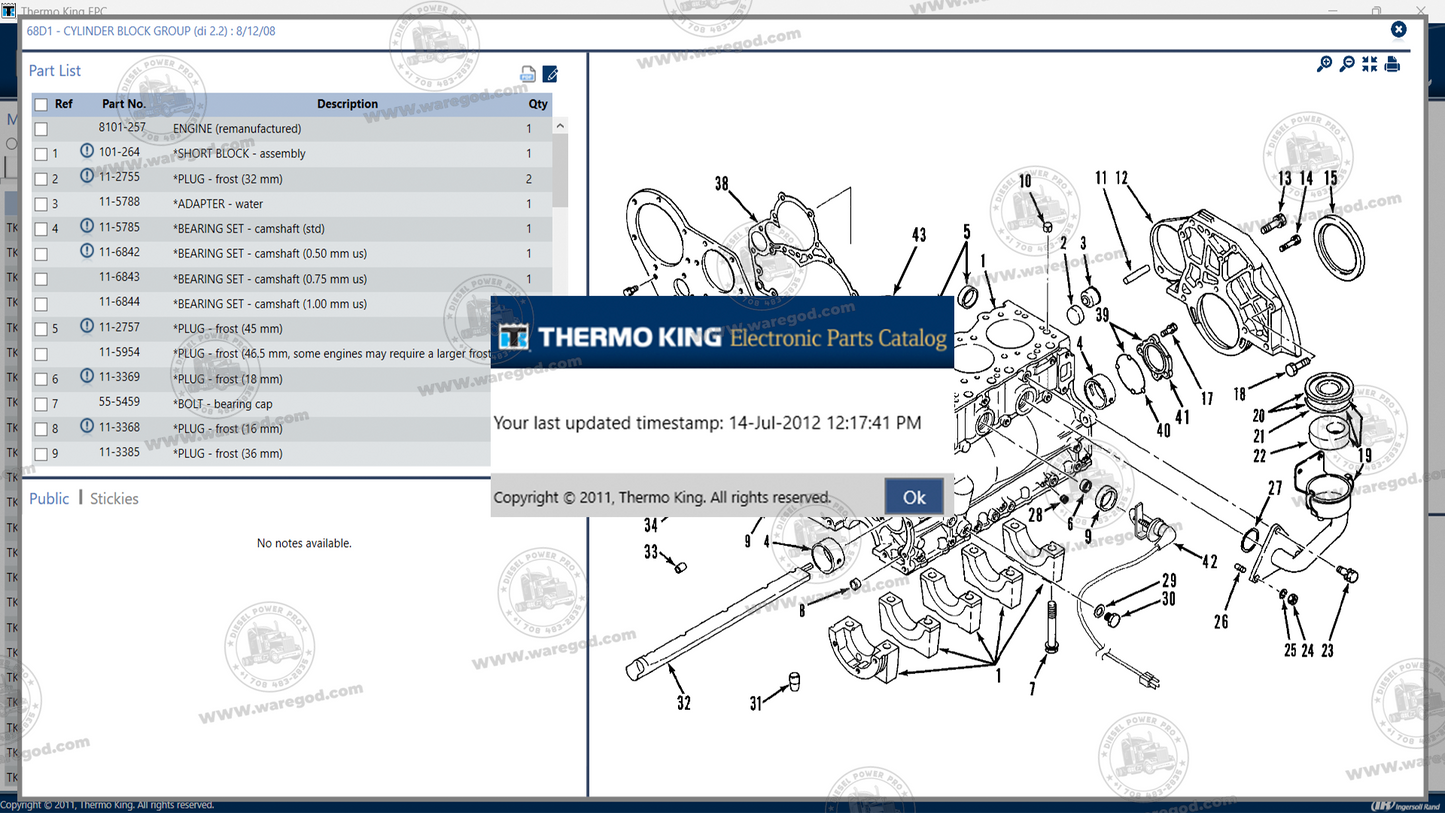Check the checkbox for SHORT BLOCK assembly
Image resolution: width=1445 pixels, height=813 pixels.
click(x=41, y=153)
